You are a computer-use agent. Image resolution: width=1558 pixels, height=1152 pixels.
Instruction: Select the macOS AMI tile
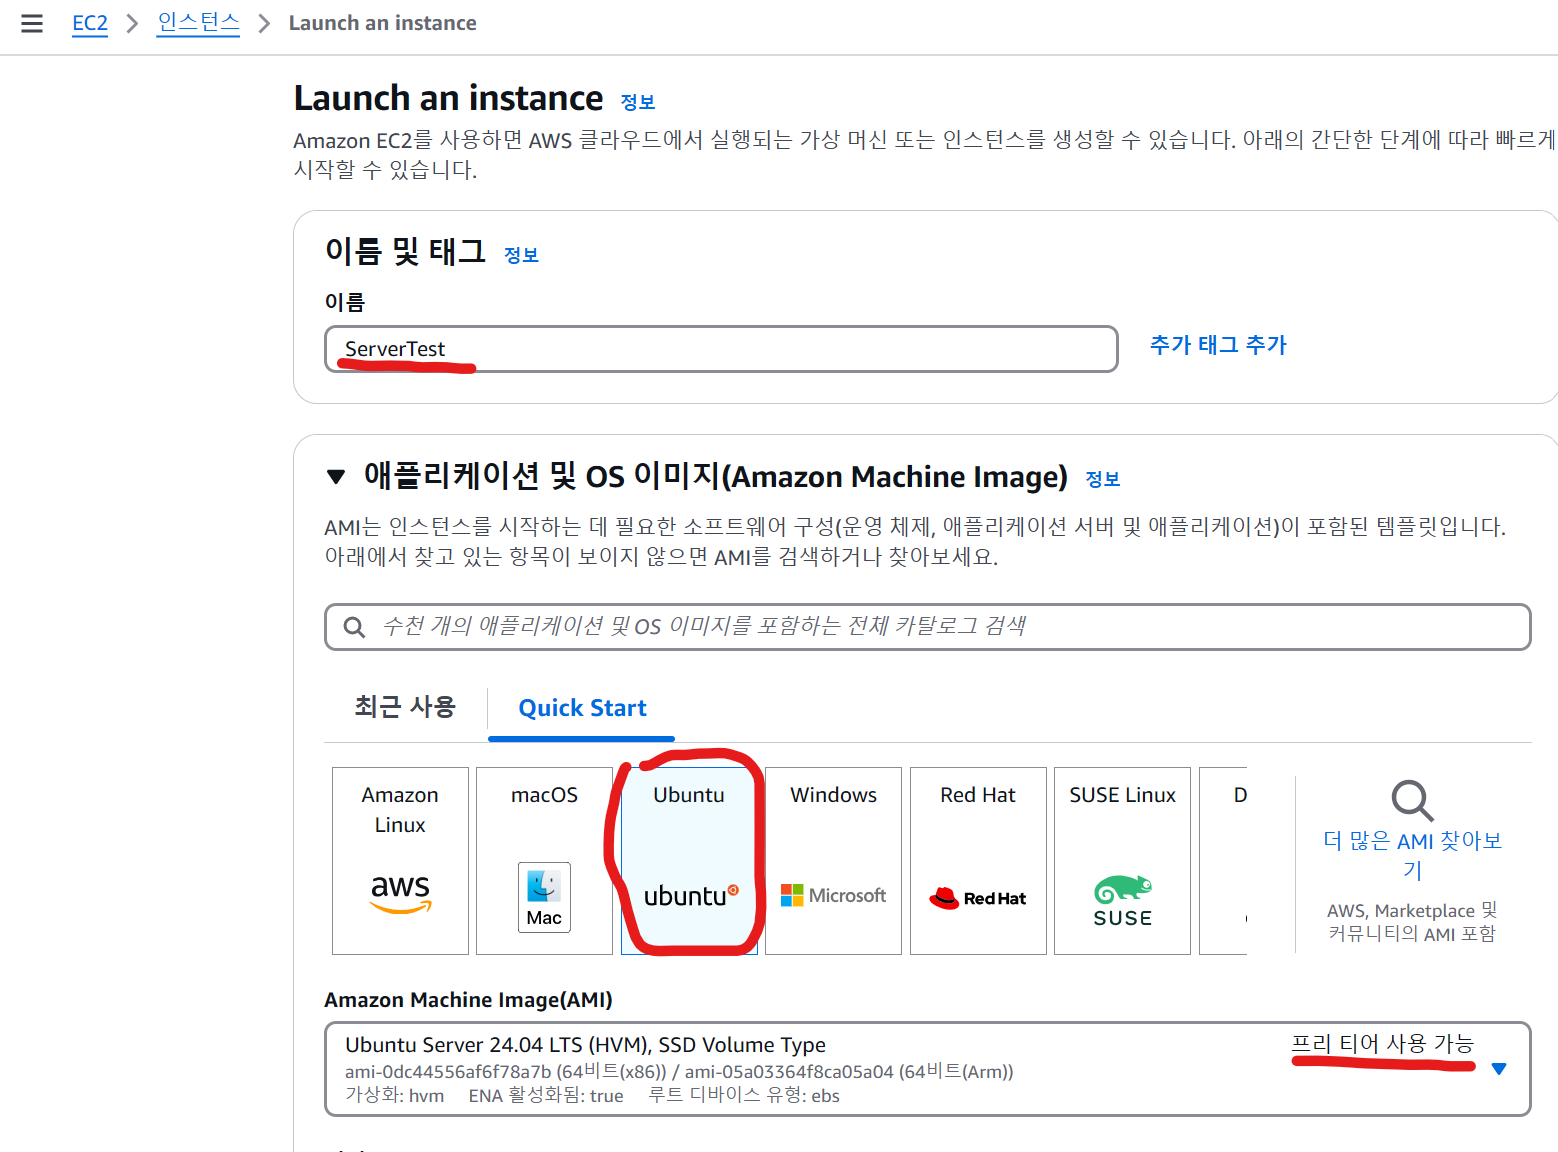[544, 861]
